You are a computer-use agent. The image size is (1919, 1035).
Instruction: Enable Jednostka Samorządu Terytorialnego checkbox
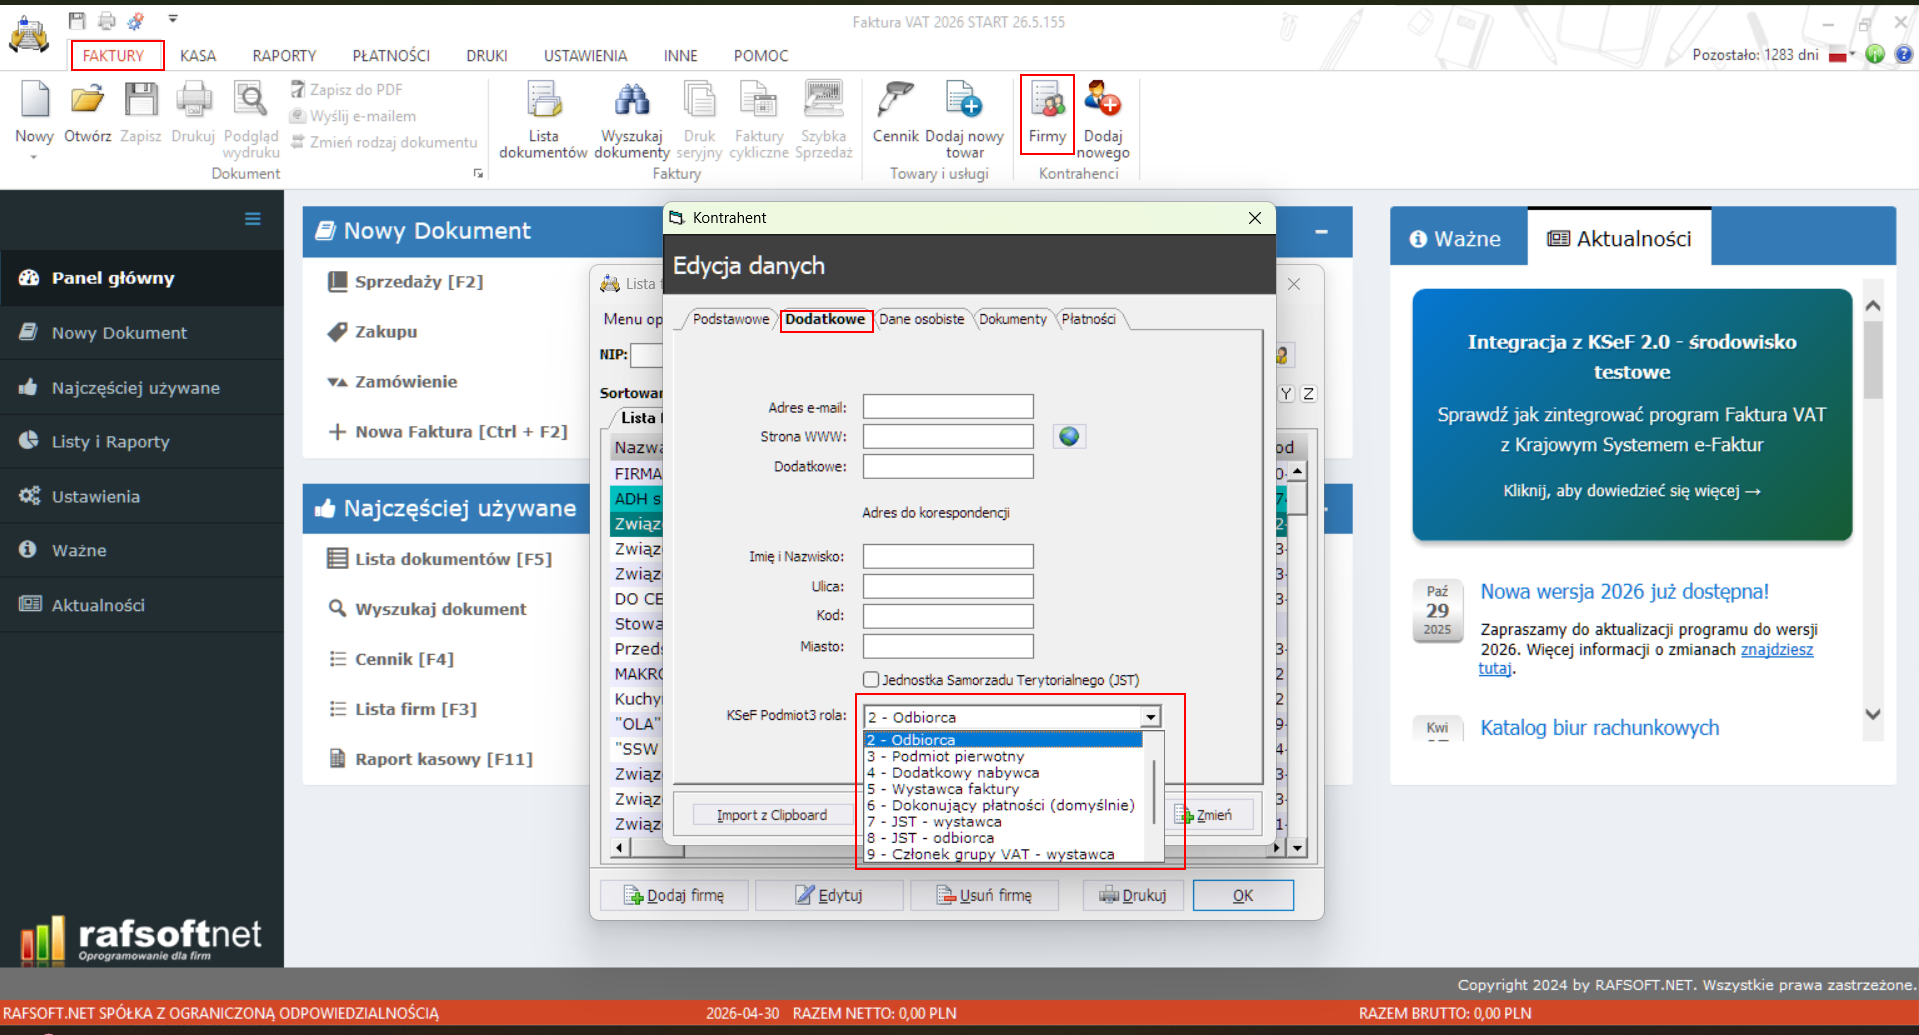pos(871,680)
